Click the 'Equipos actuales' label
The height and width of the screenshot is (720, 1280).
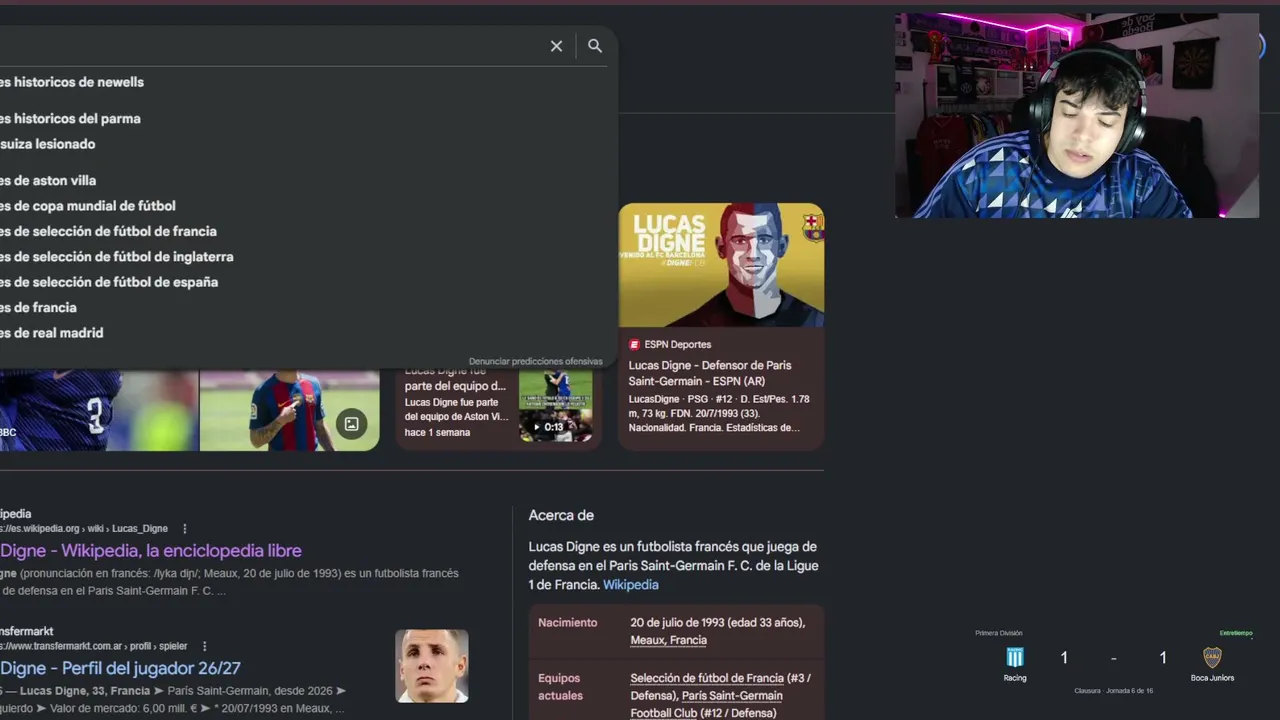point(561,687)
